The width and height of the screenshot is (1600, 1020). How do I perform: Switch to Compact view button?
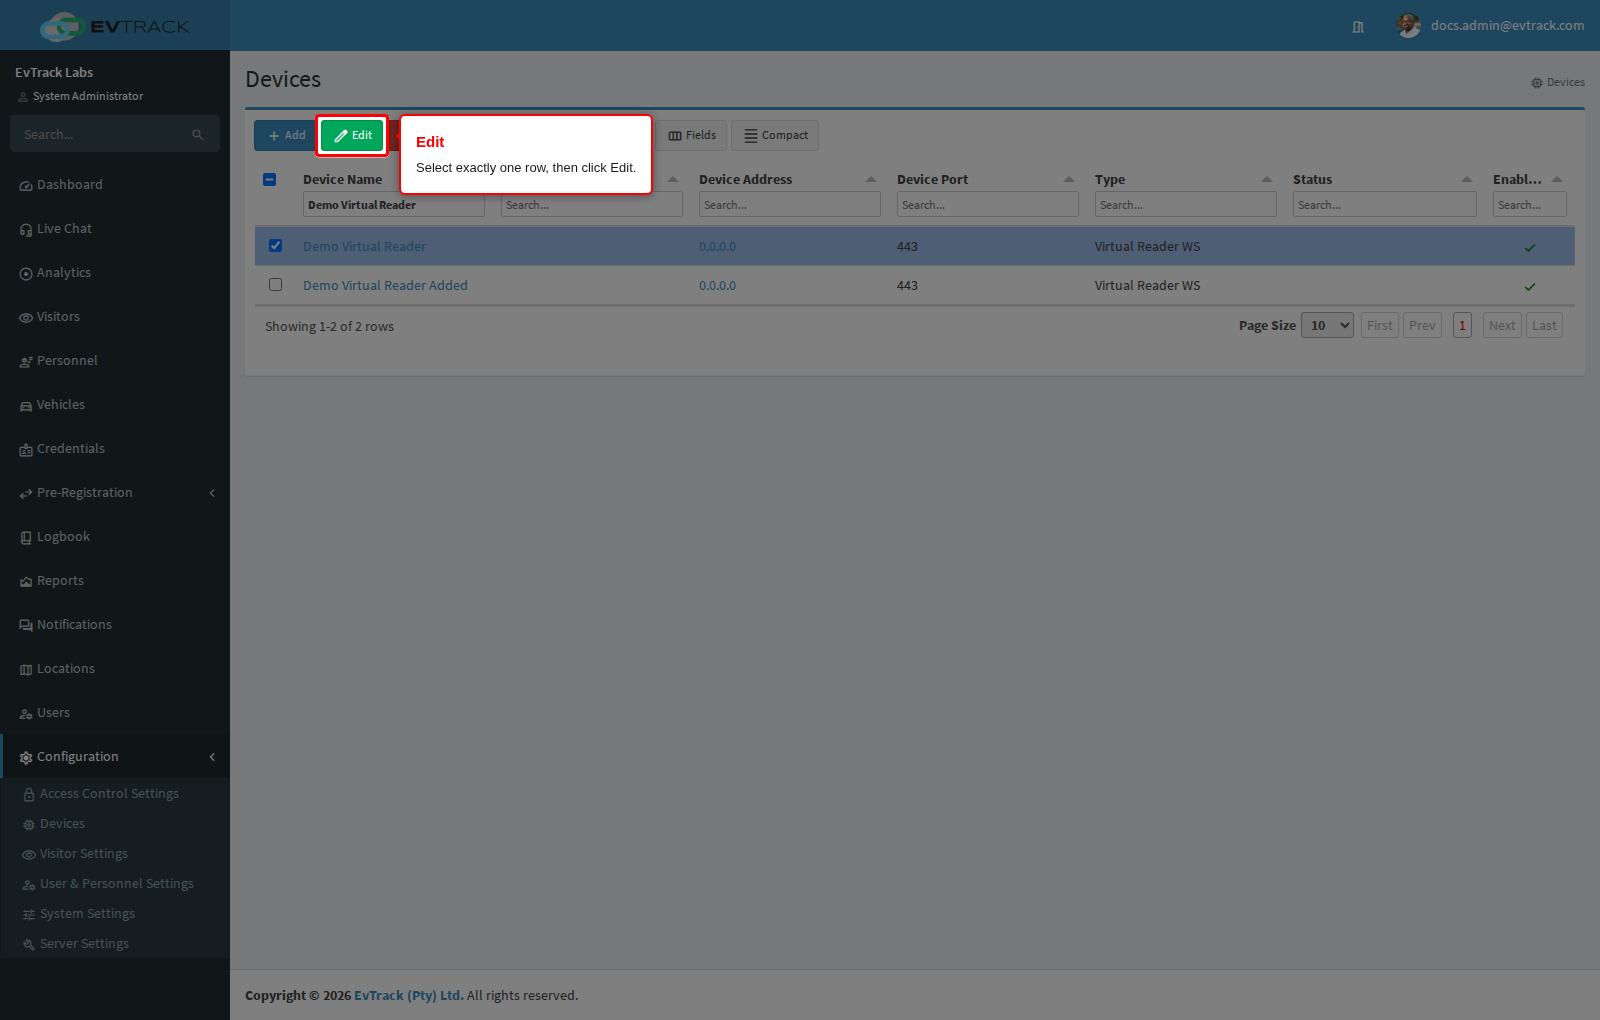tap(775, 136)
